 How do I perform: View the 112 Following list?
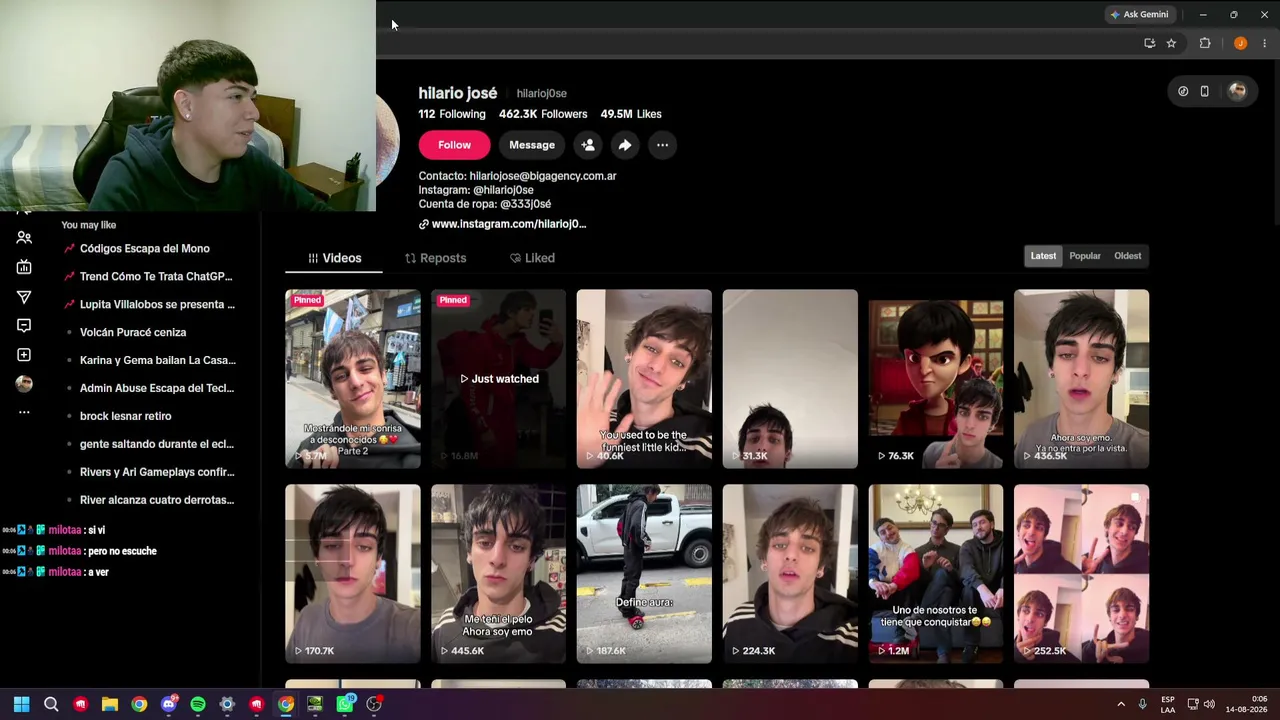tap(452, 114)
